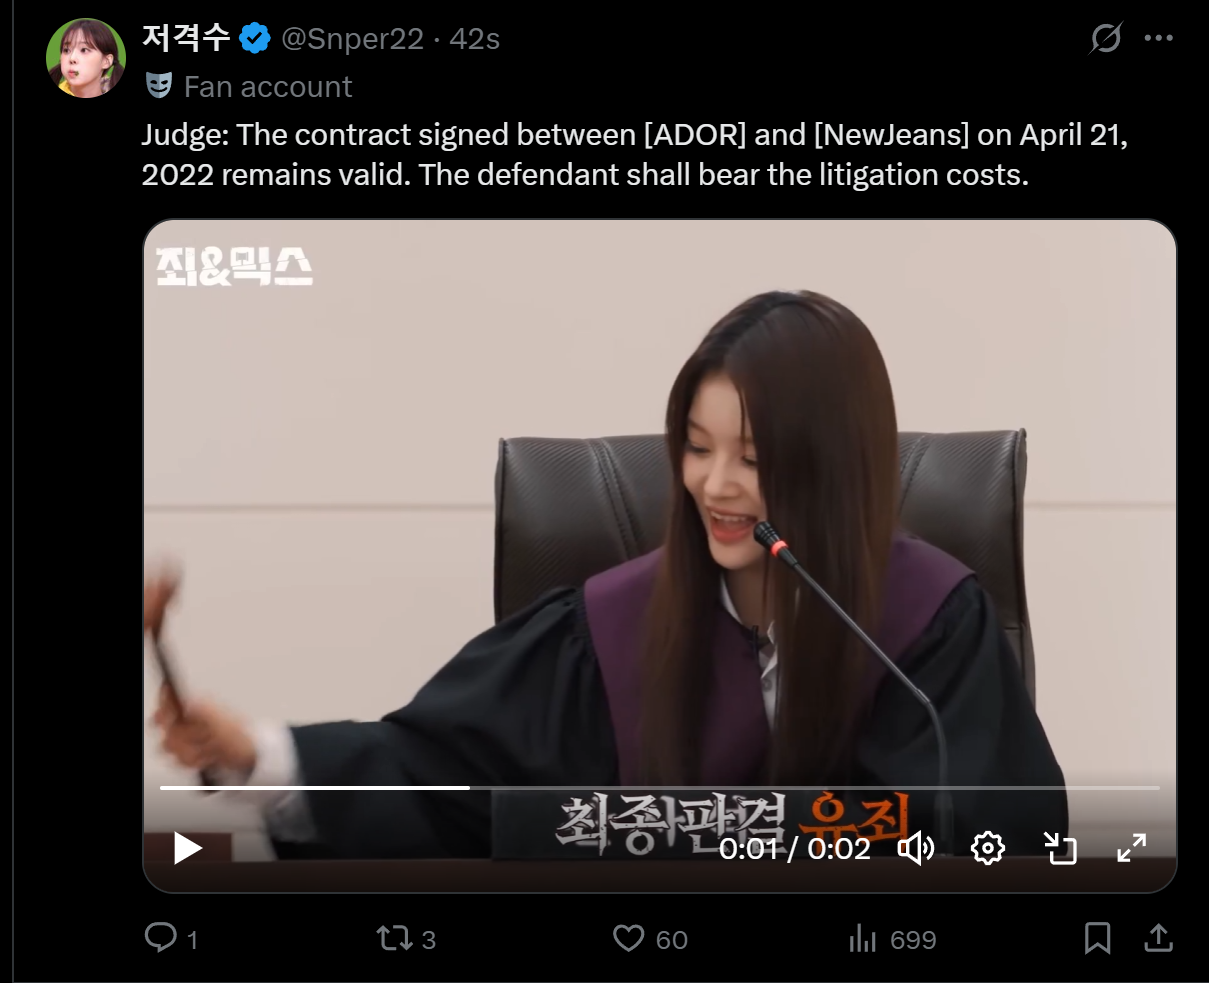Seek on the video progress bar

coord(660,788)
